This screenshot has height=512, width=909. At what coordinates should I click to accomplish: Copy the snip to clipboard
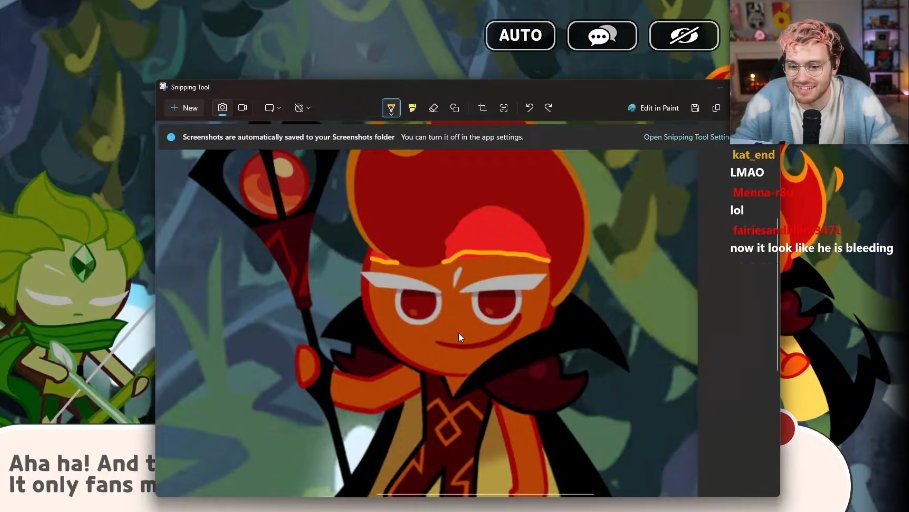click(717, 108)
